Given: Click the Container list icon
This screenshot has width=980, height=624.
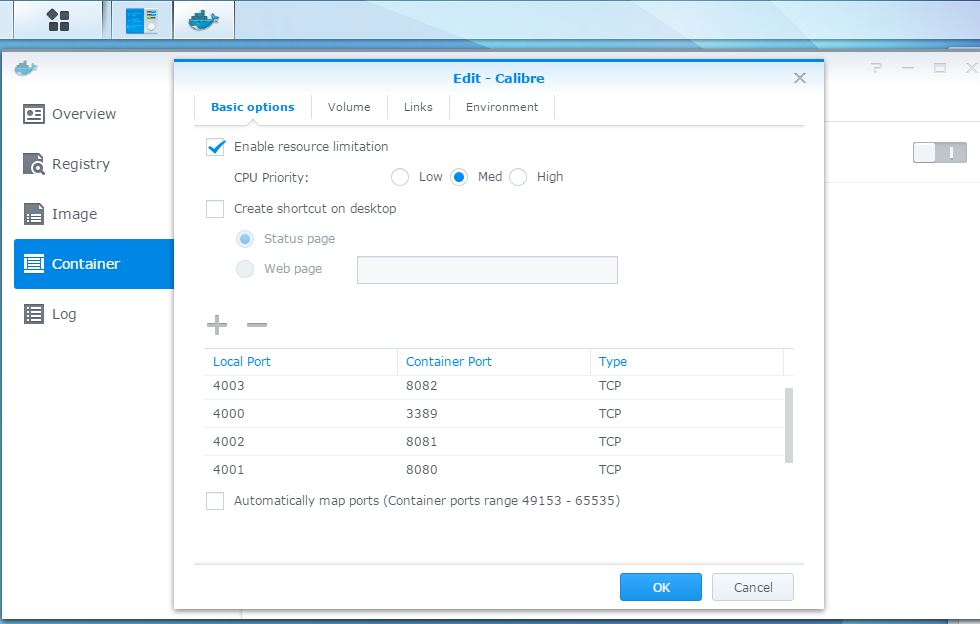Looking at the screenshot, I should (34, 264).
